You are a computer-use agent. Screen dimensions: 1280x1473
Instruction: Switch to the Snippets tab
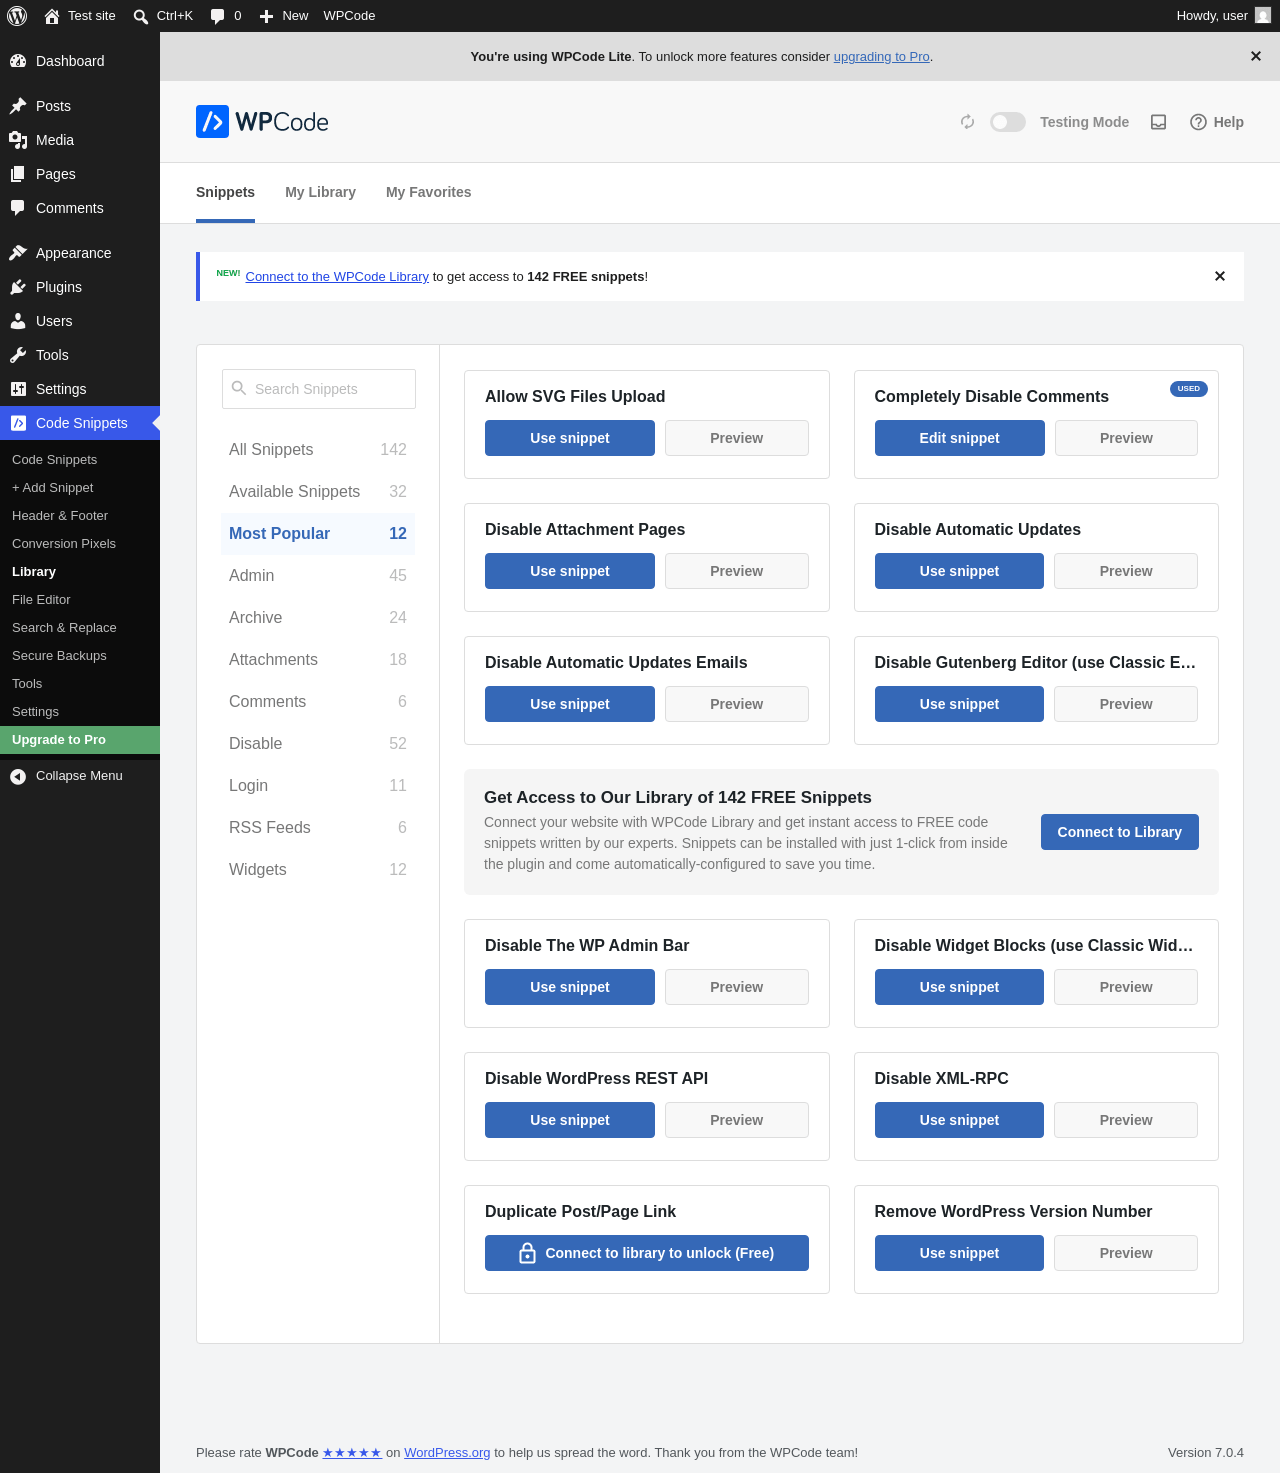pos(225,192)
